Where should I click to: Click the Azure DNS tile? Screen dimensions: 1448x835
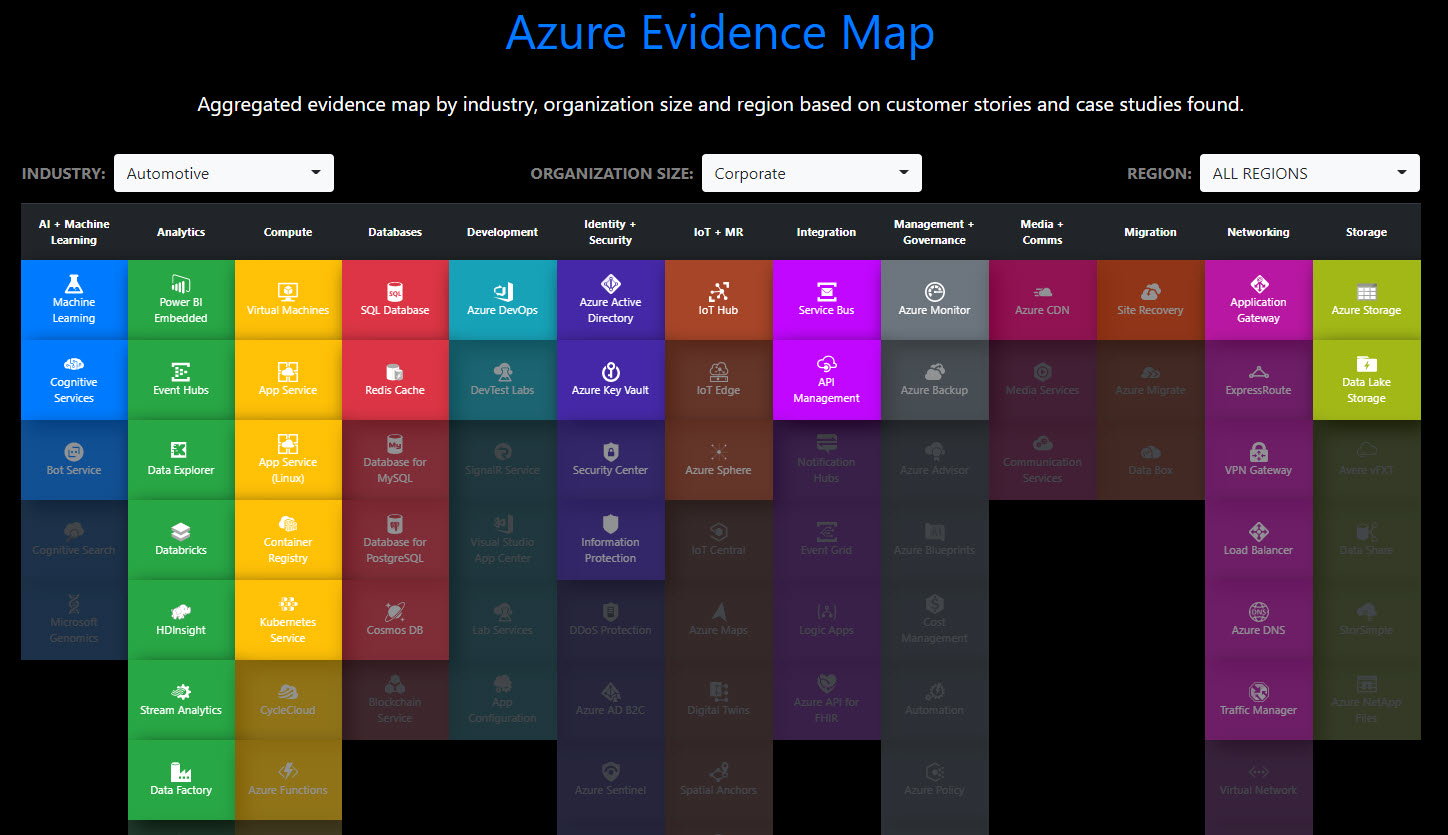click(1259, 620)
